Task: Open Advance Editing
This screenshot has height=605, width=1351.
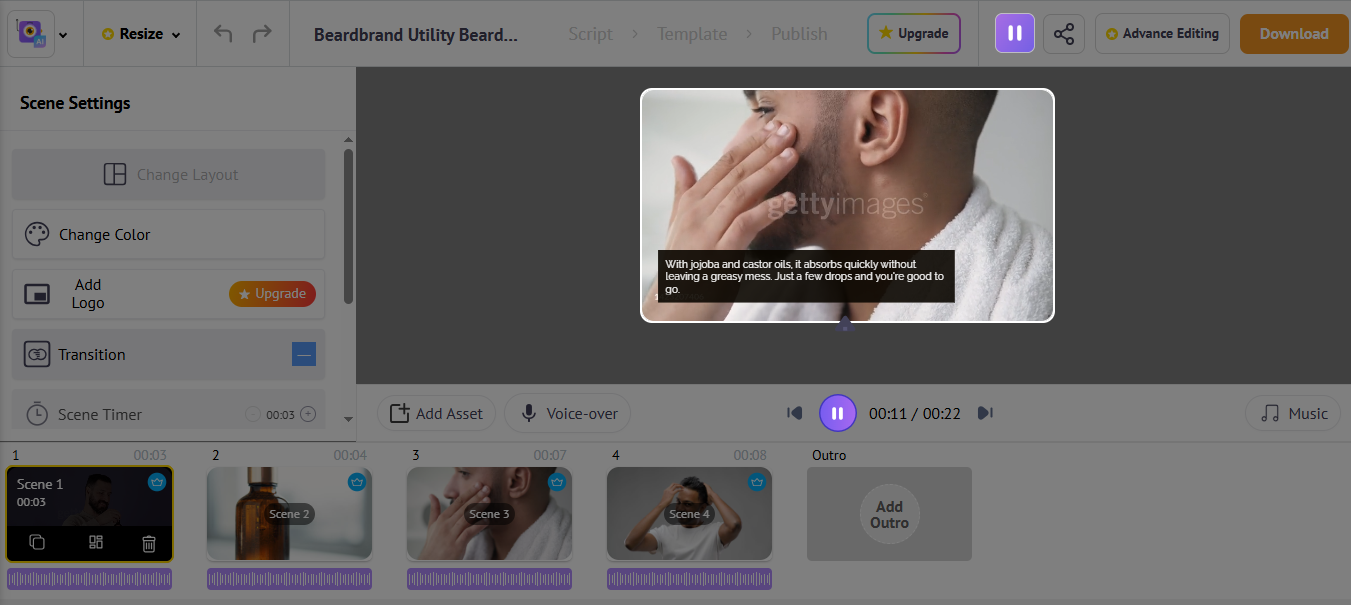Action: click(x=1162, y=33)
